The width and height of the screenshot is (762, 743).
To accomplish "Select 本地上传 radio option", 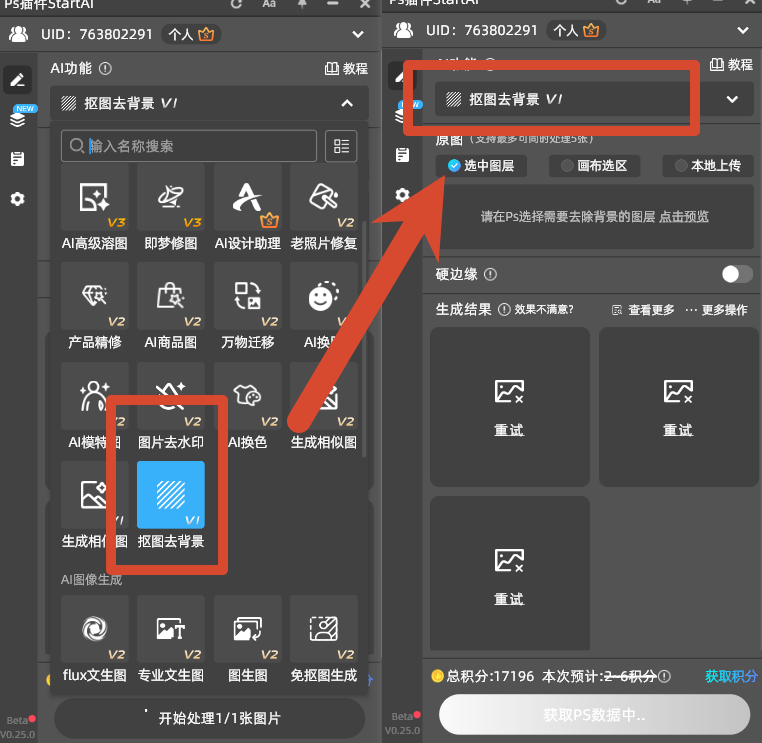I will click(708, 166).
